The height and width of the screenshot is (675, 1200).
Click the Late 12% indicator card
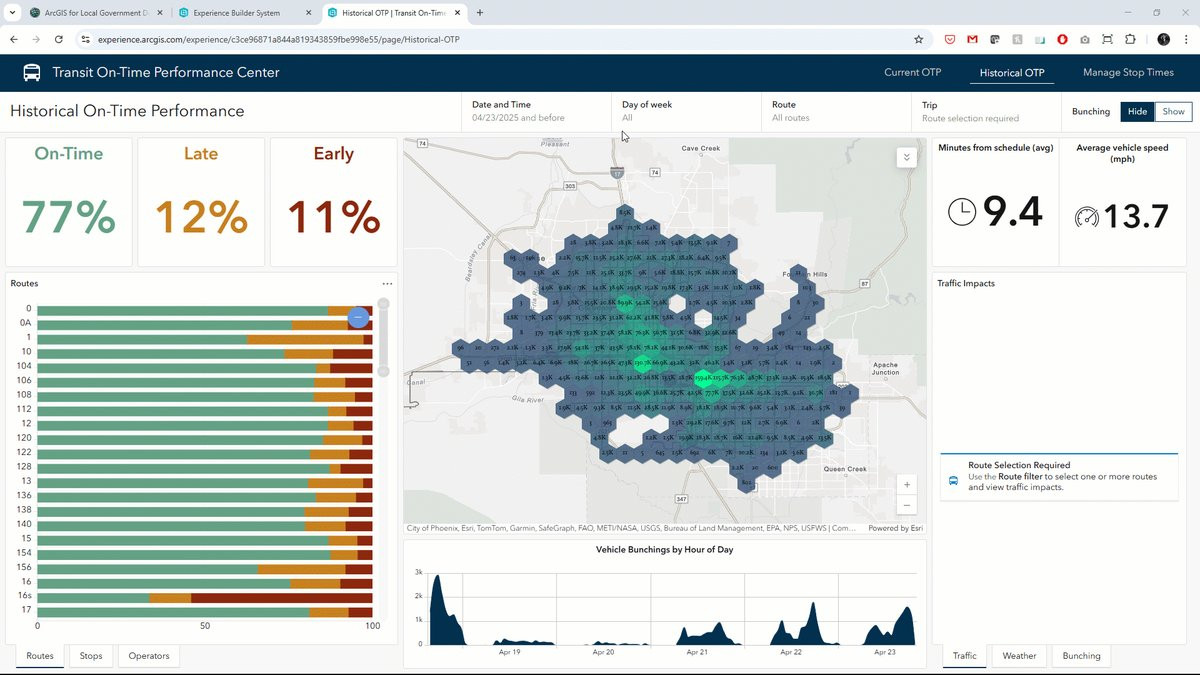[201, 202]
